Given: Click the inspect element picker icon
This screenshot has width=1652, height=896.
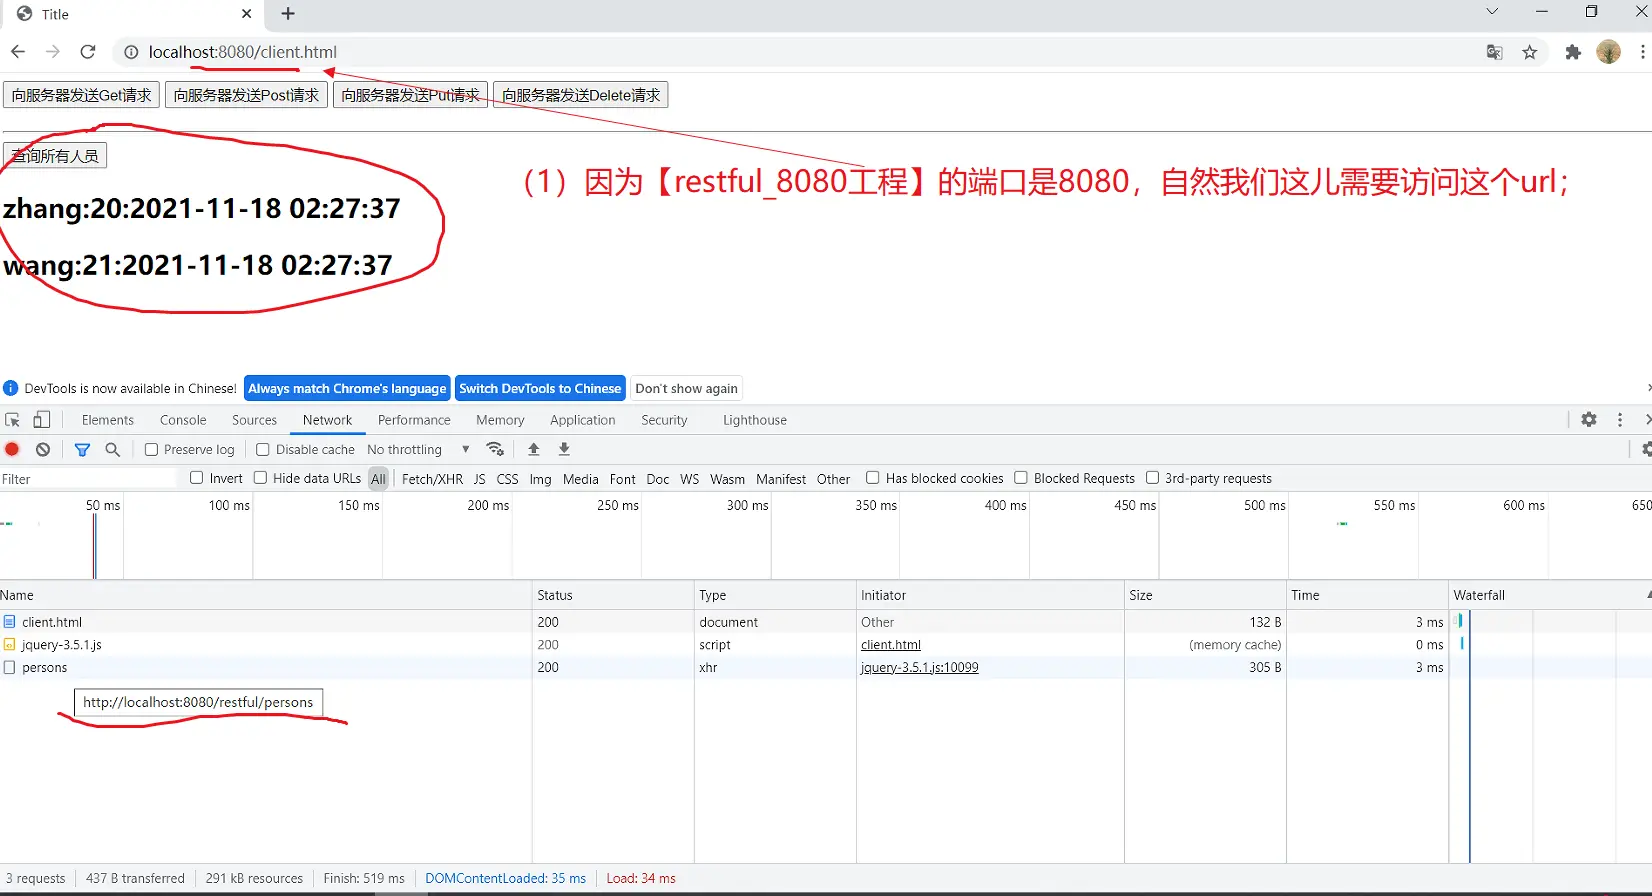Looking at the screenshot, I should (13, 420).
